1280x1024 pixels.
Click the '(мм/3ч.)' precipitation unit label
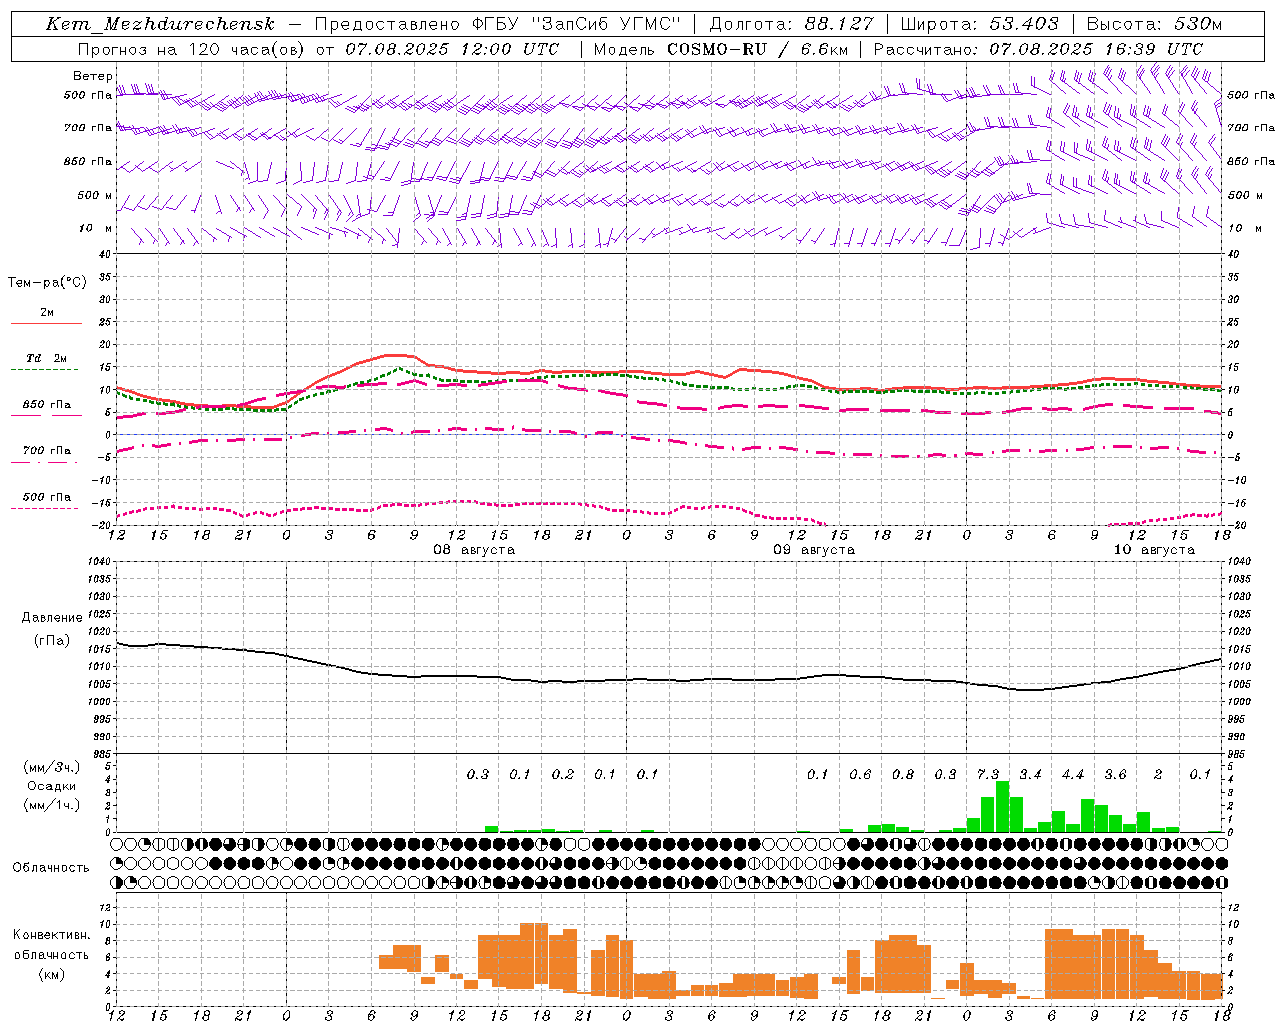[x=52, y=767]
